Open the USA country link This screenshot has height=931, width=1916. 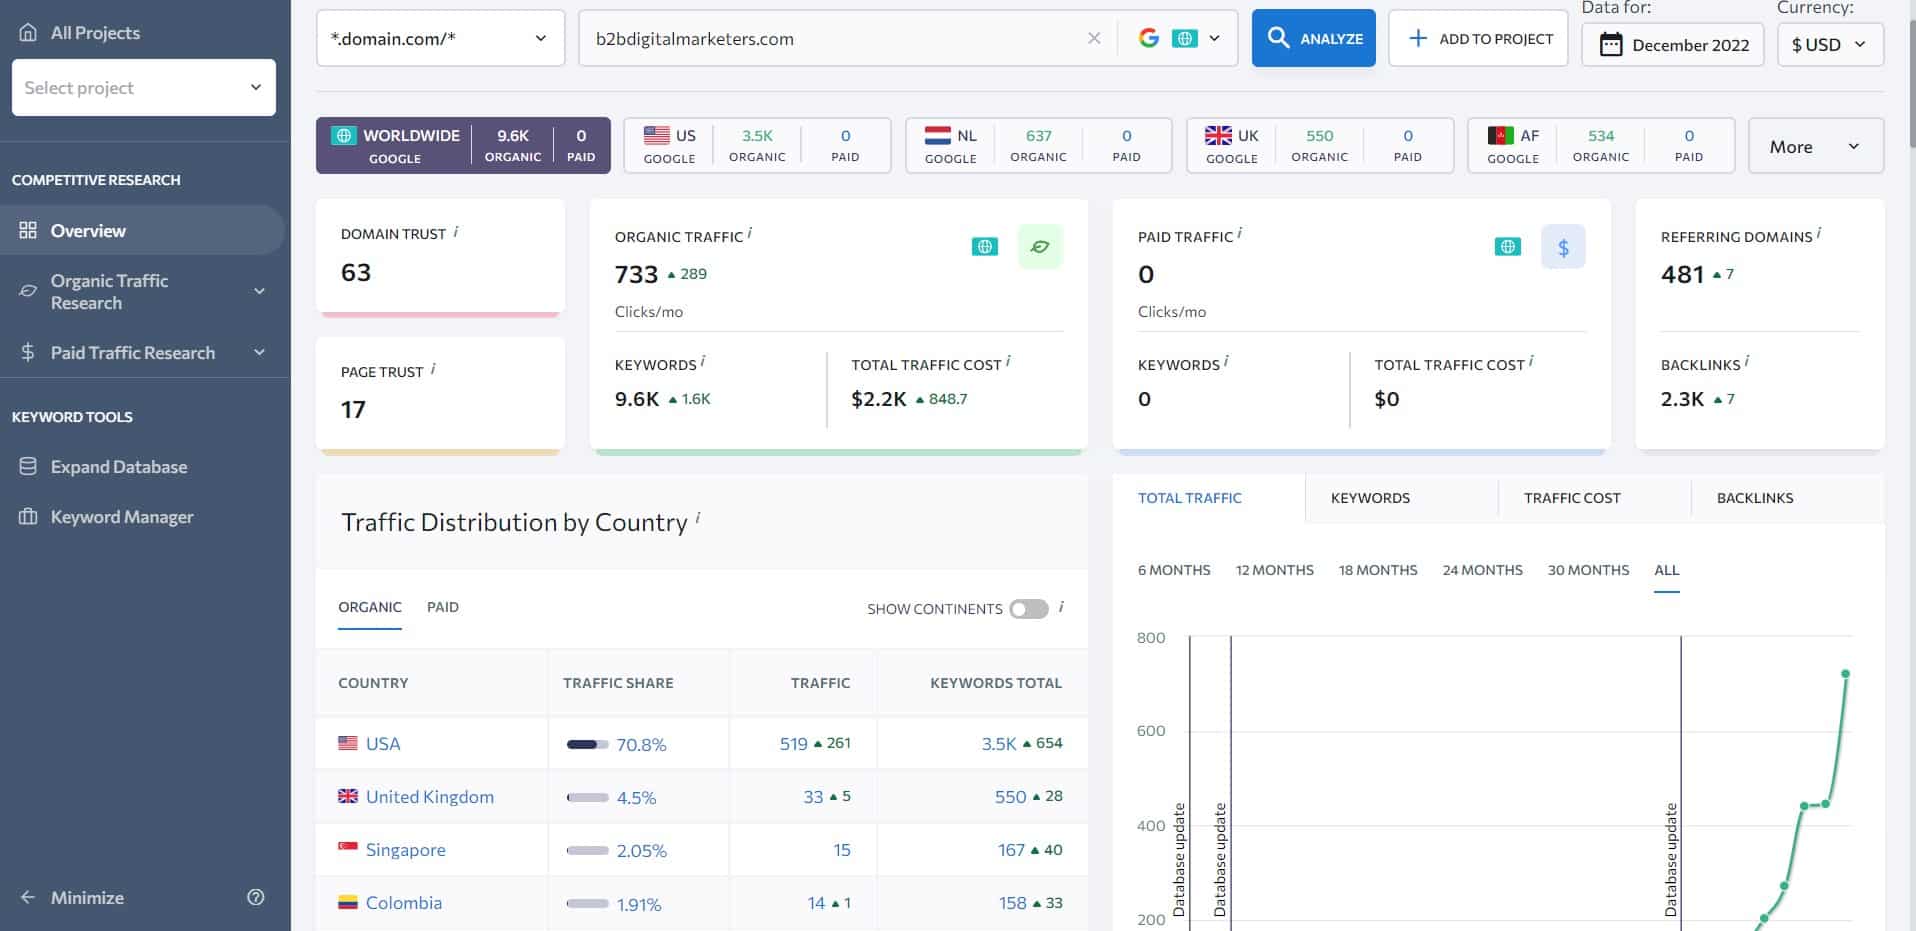pos(383,743)
